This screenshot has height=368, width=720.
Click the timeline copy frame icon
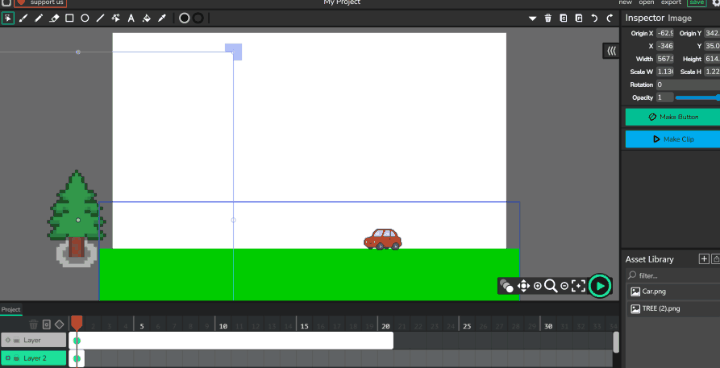46,324
